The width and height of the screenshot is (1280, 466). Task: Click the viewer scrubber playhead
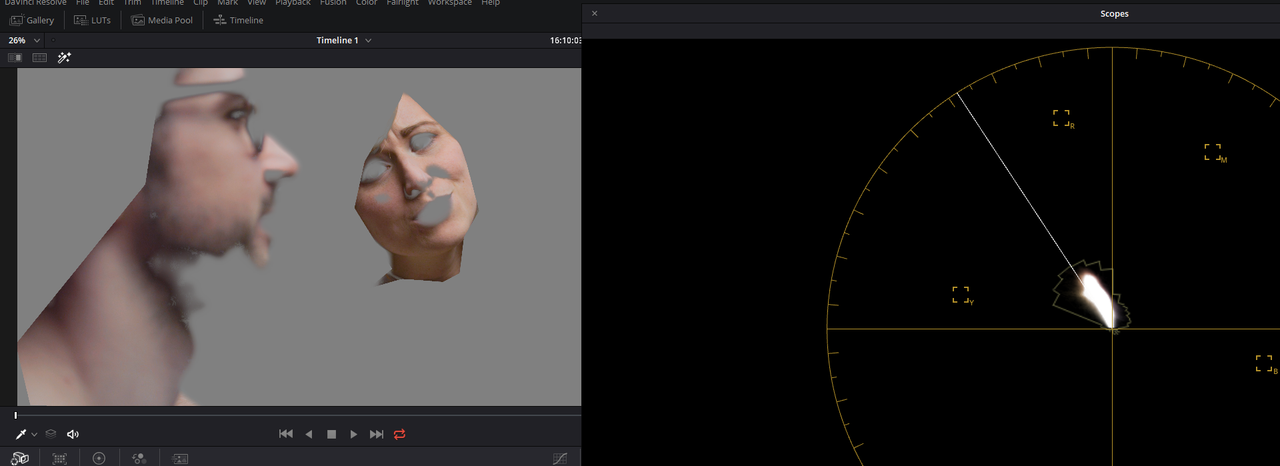pos(15,415)
